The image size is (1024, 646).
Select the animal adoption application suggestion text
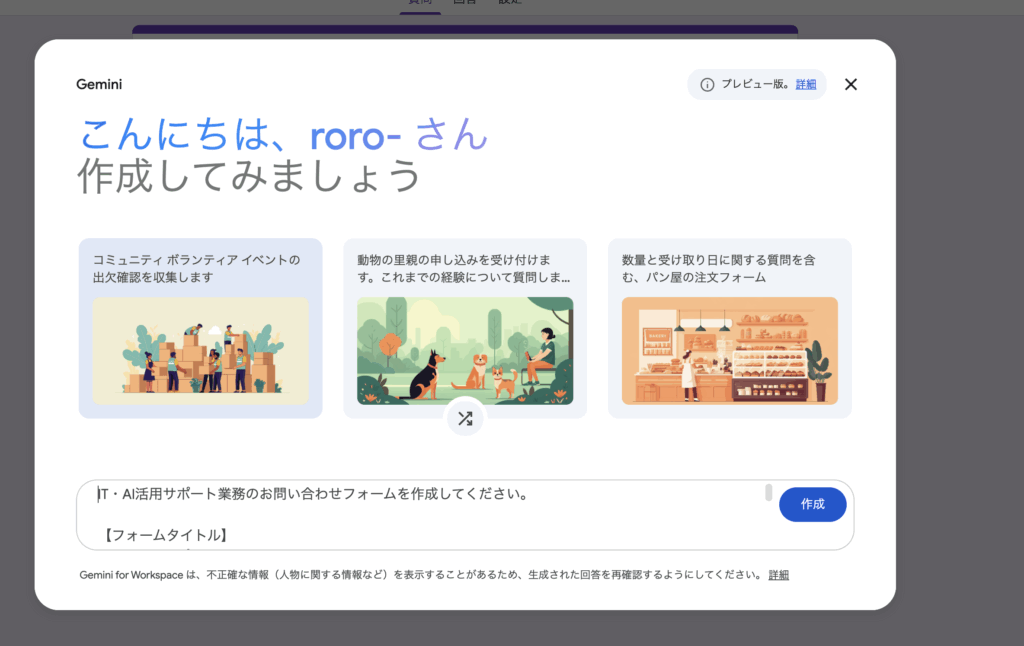[464, 268]
